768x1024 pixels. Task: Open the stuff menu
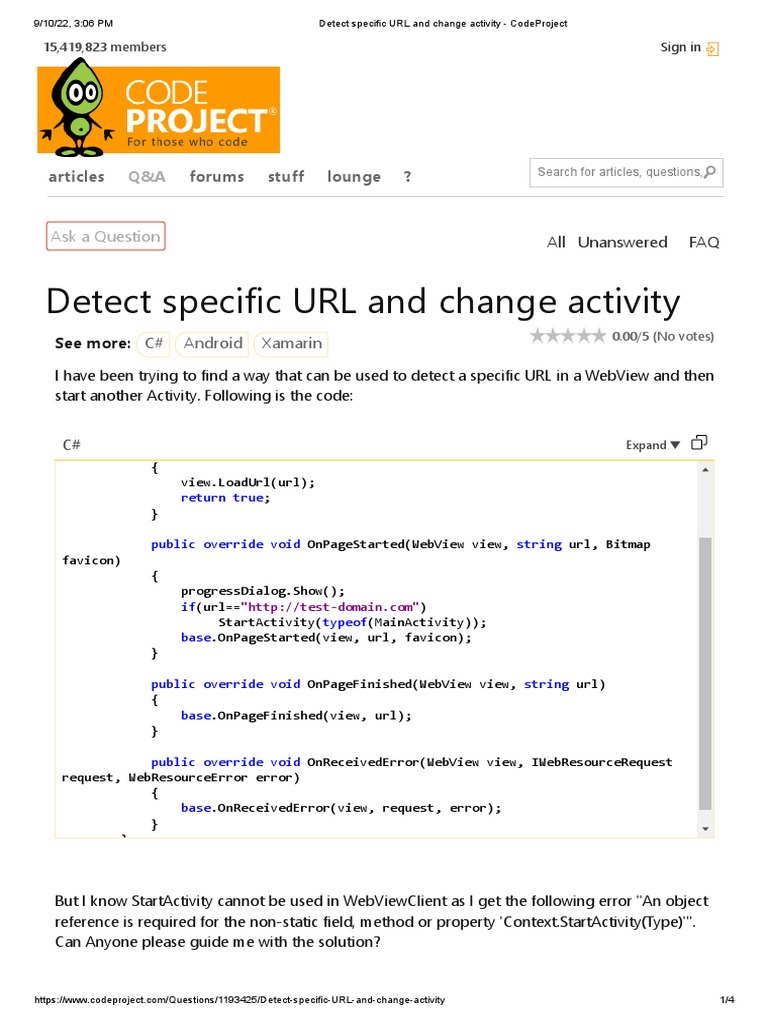pyautogui.click(x=286, y=176)
